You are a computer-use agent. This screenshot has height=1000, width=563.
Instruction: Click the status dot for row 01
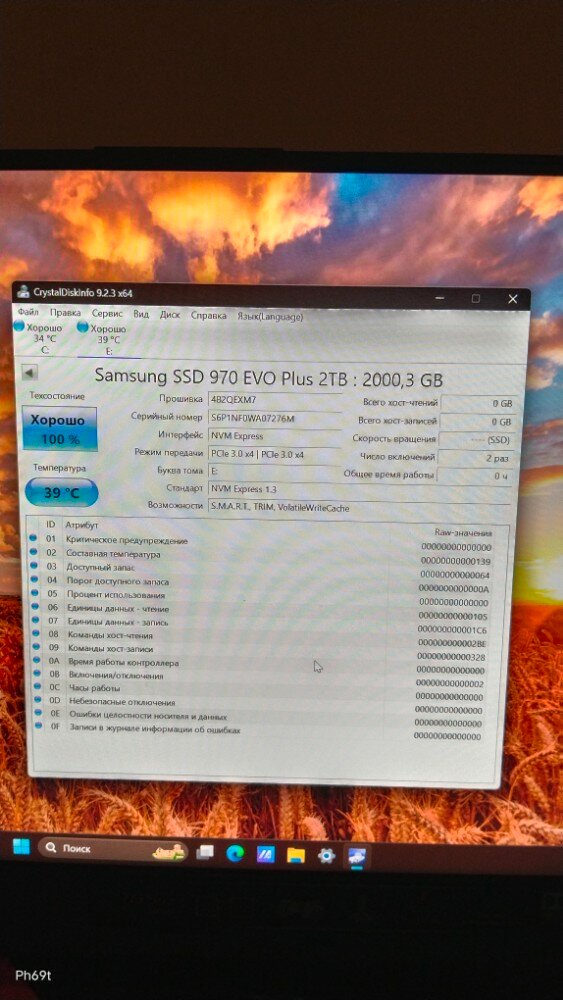pos(33,538)
